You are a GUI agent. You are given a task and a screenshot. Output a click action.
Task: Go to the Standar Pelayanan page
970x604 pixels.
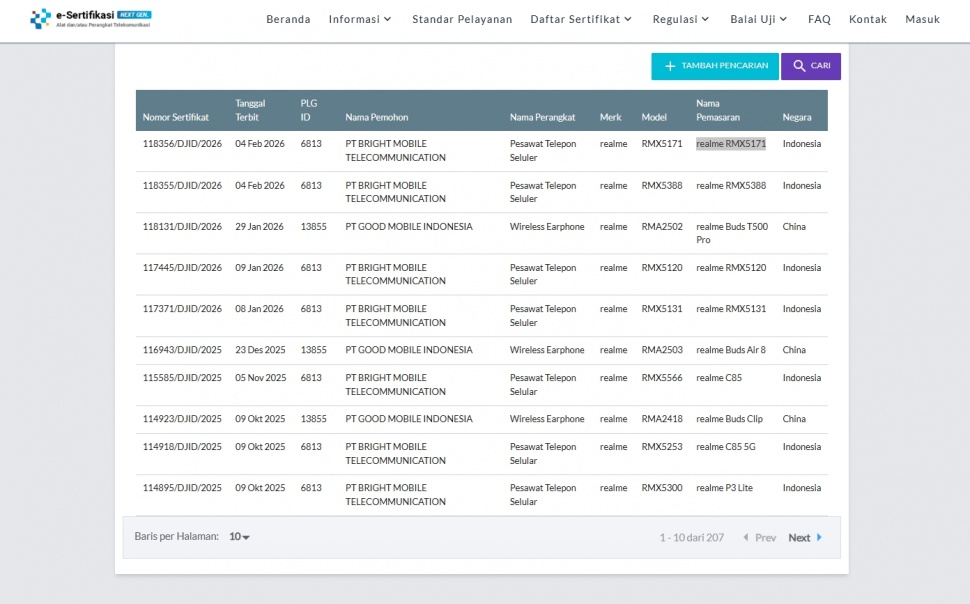click(462, 19)
